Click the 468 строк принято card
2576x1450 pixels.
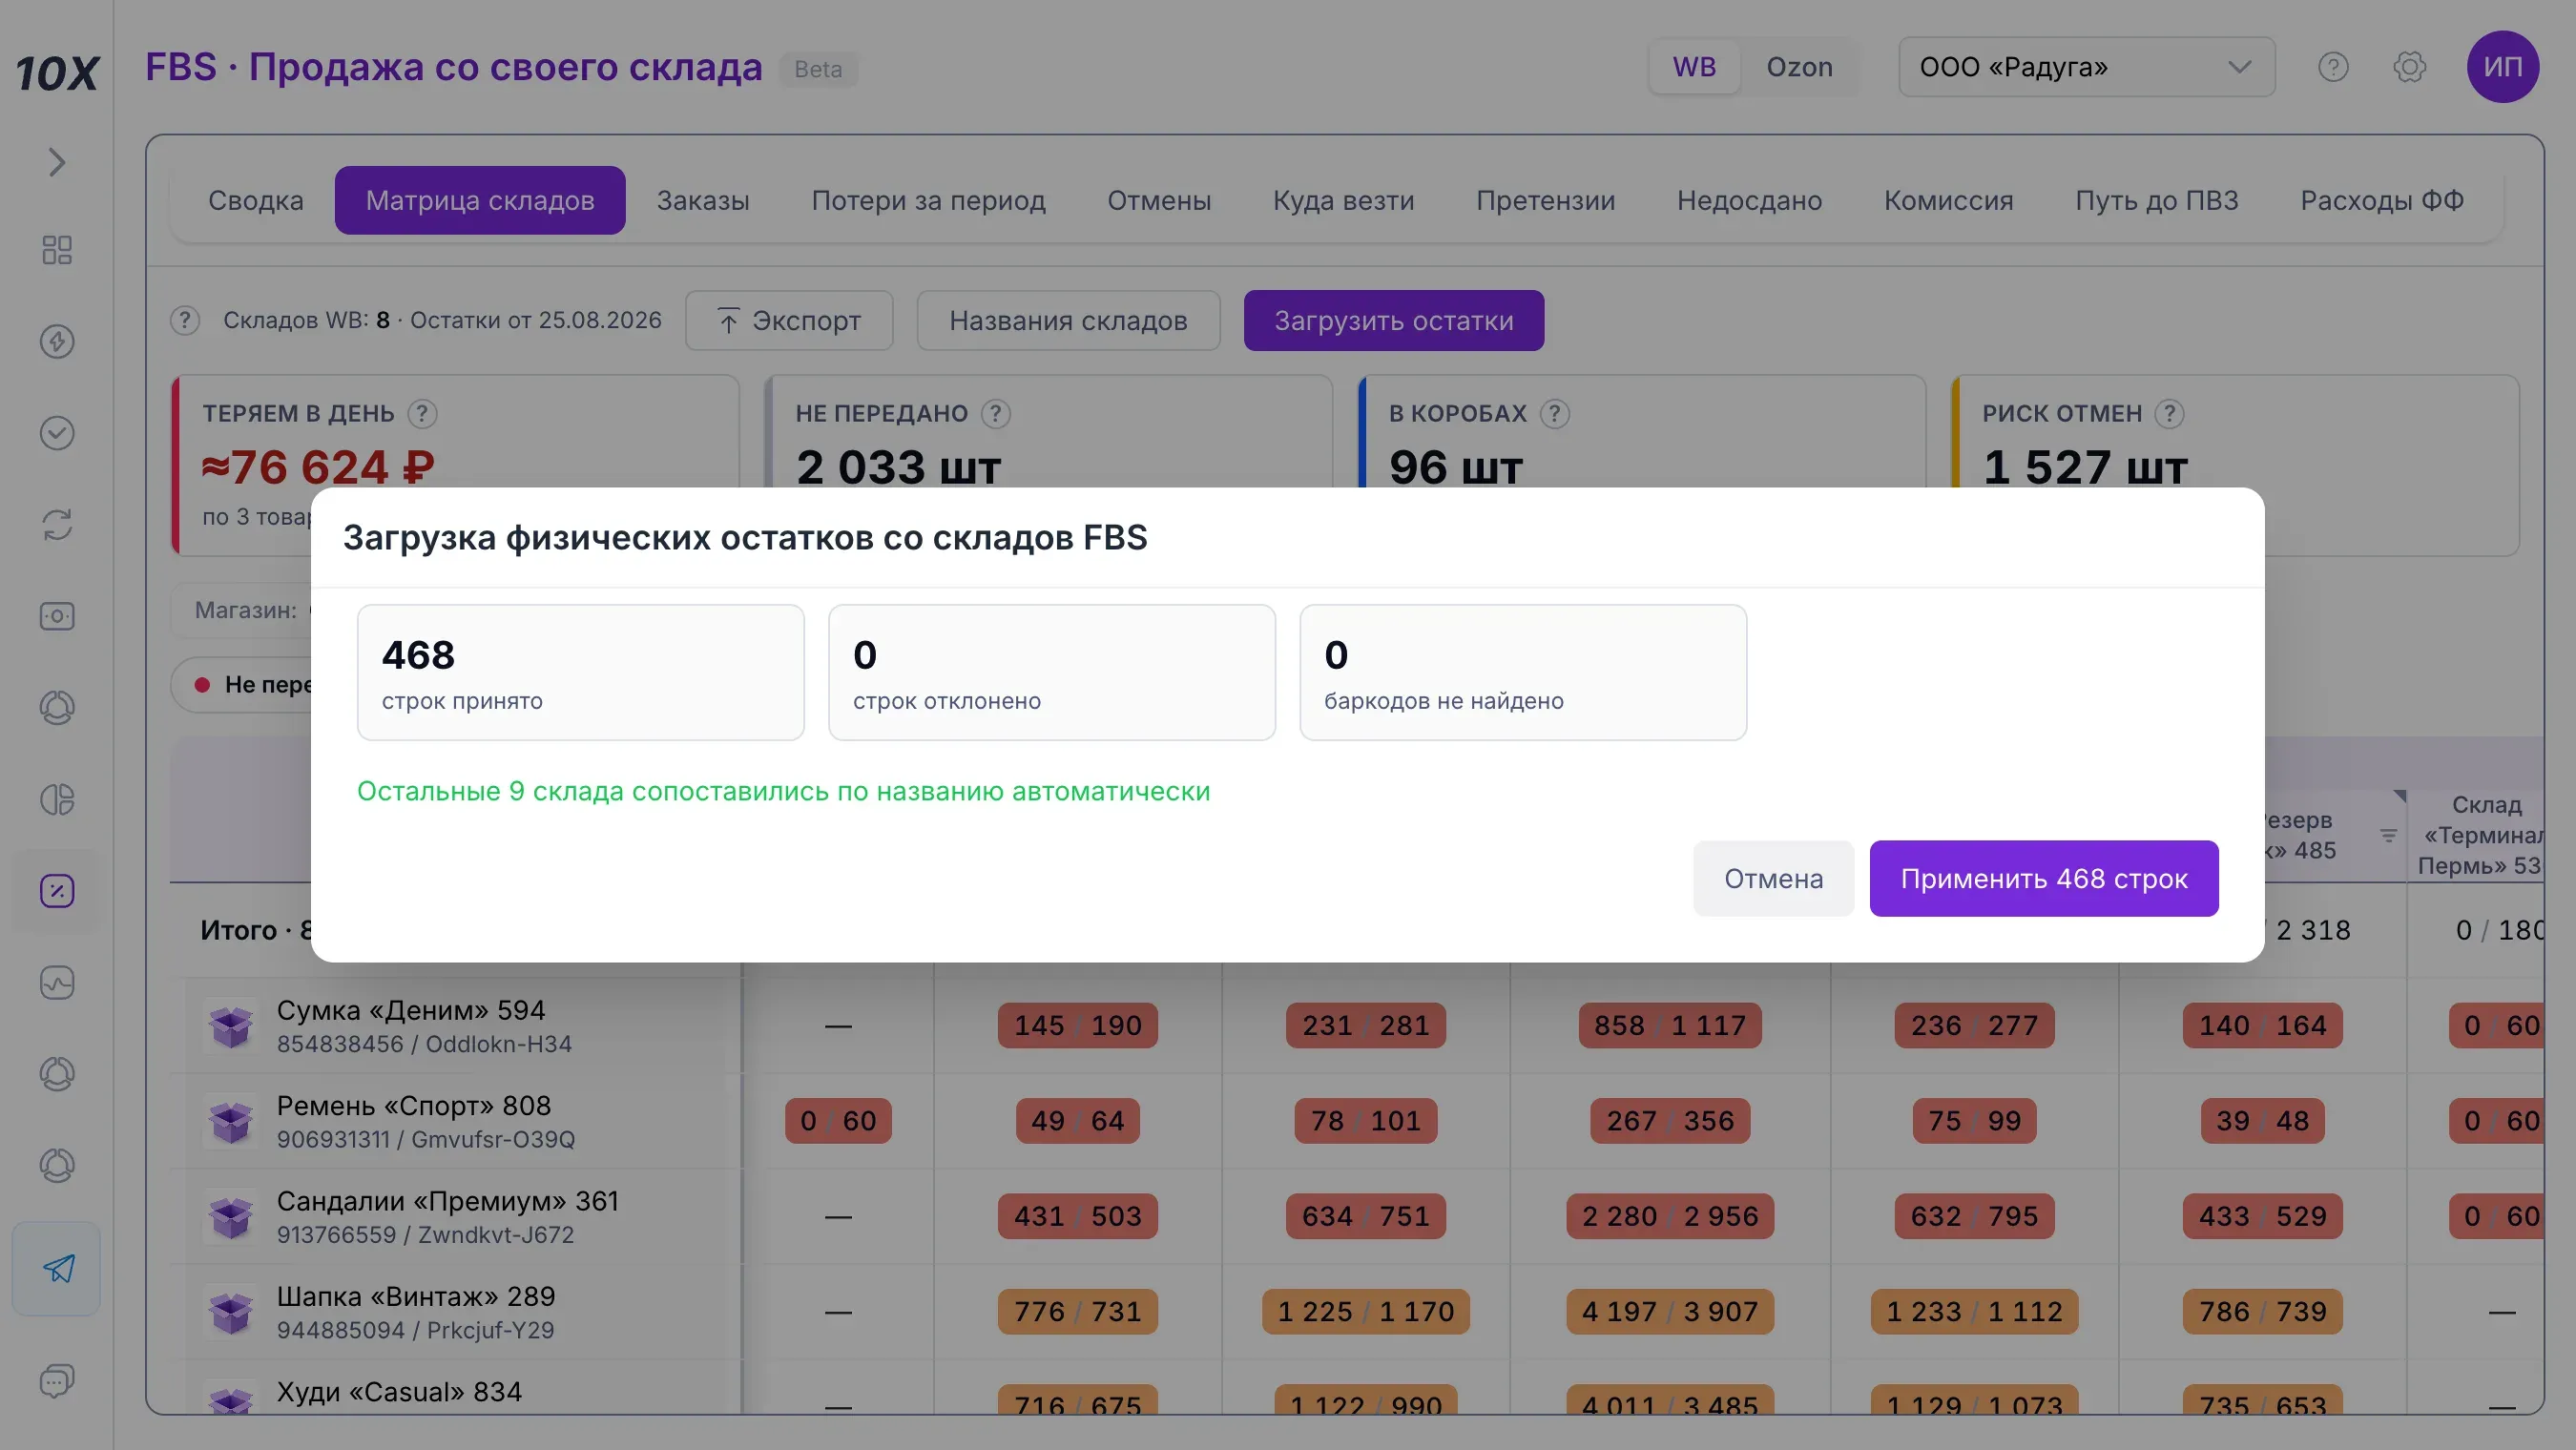point(581,672)
